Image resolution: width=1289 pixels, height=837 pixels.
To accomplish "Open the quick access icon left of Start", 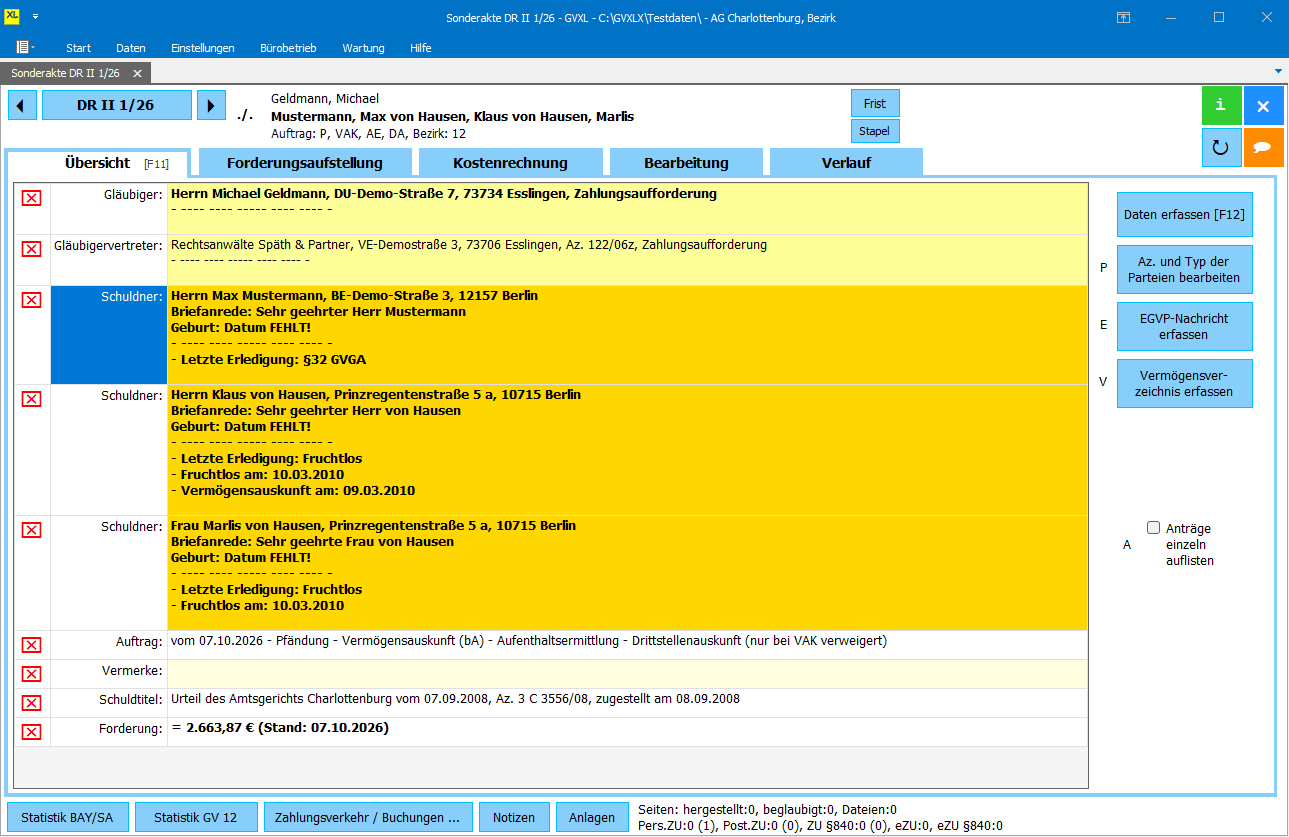I will [x=25, y=47].
